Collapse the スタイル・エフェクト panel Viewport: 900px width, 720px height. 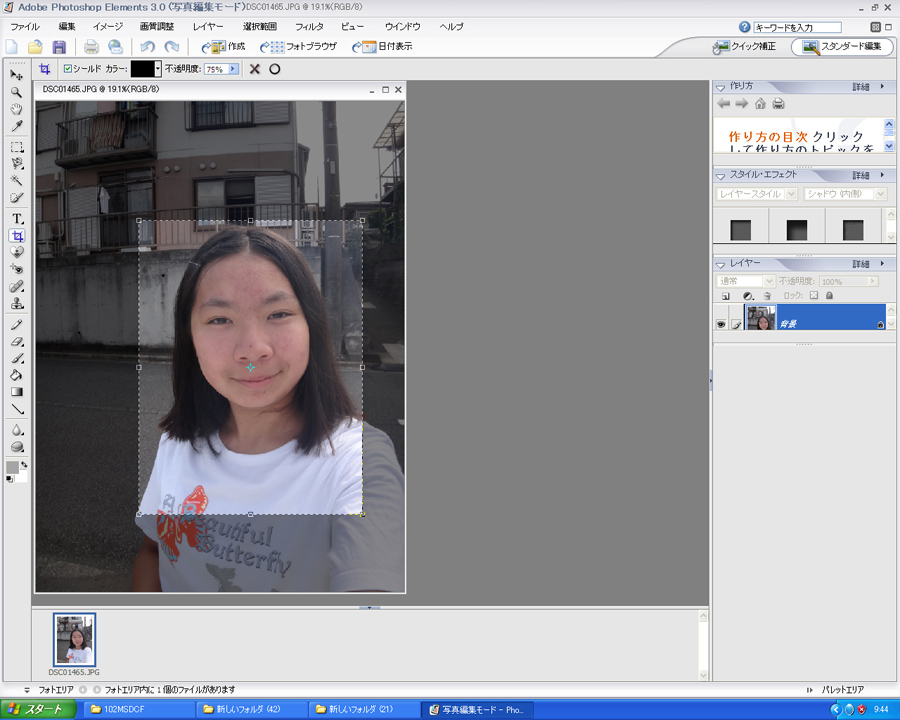pos(722,175)
